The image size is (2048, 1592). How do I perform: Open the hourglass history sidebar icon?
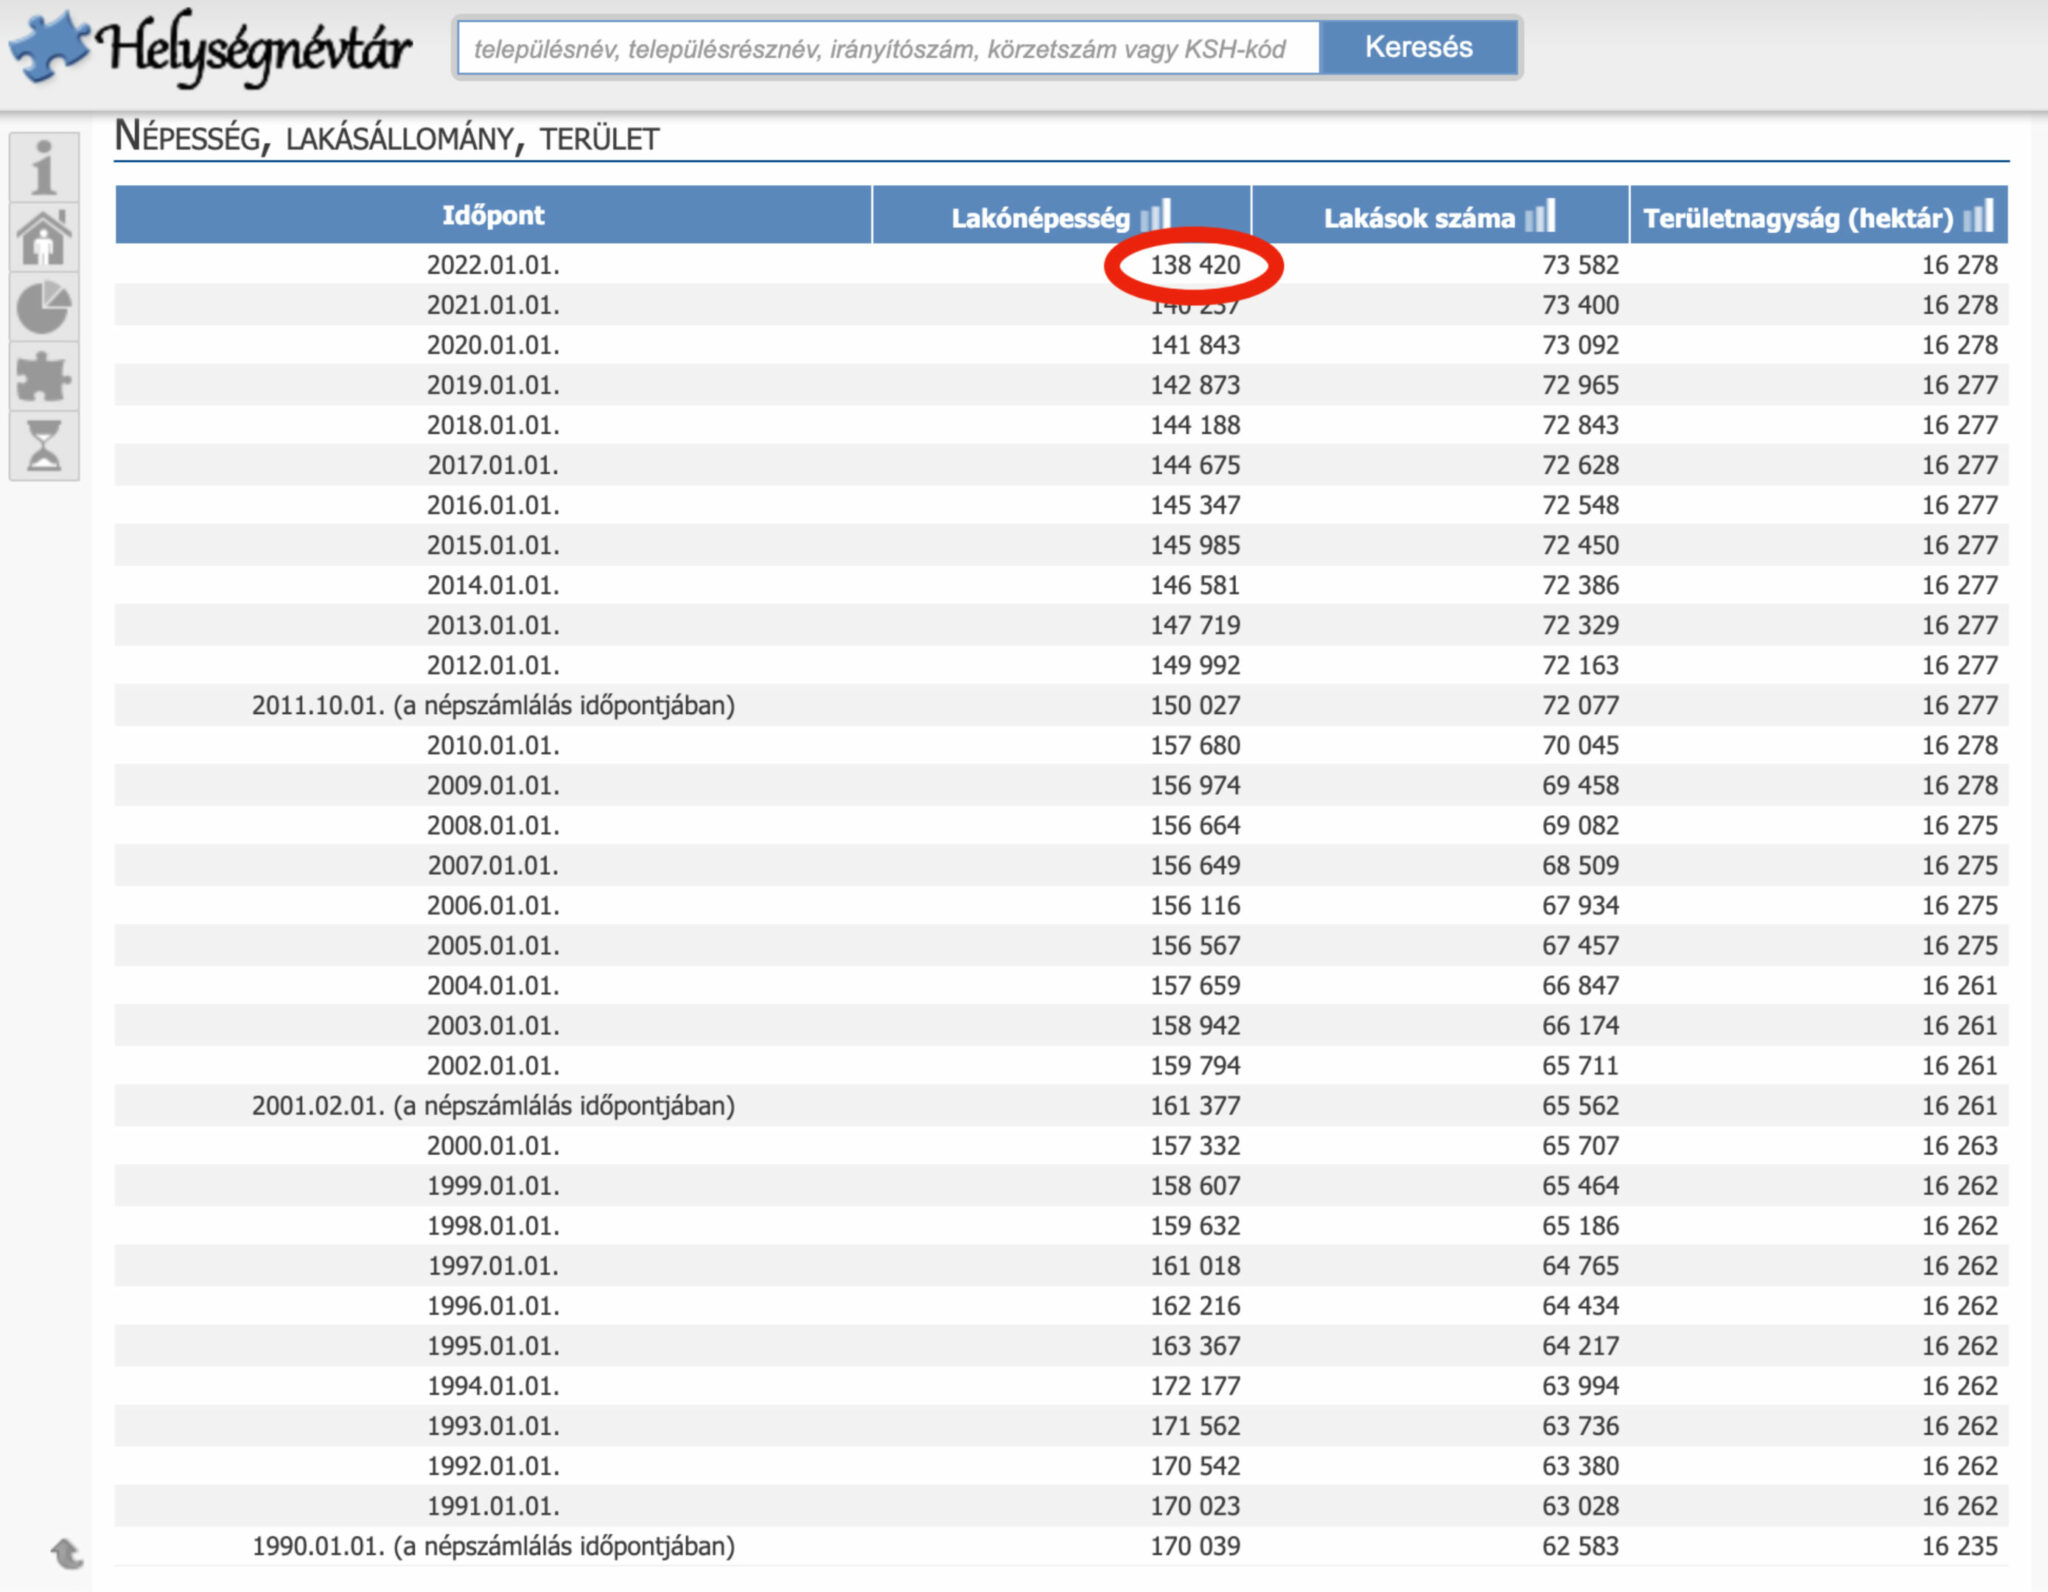(43, 445)
